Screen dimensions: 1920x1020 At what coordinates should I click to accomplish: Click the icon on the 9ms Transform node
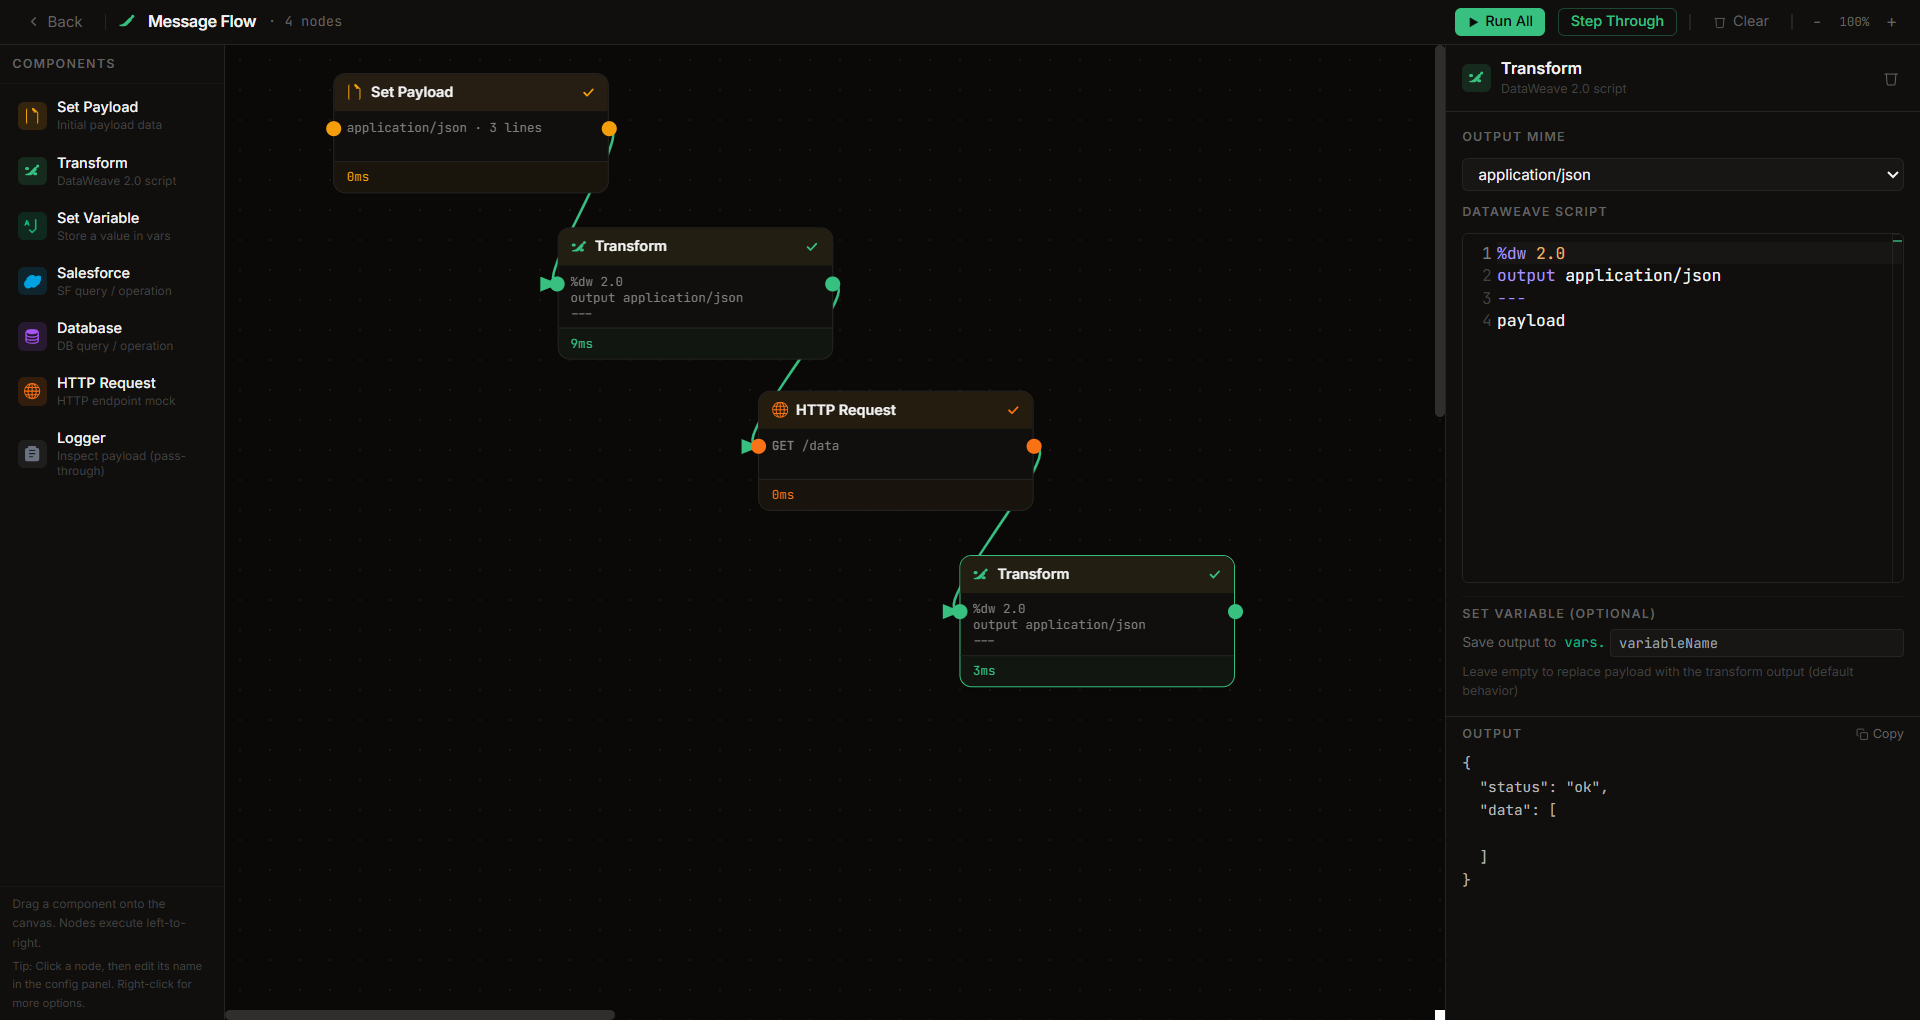pos(578,246)
